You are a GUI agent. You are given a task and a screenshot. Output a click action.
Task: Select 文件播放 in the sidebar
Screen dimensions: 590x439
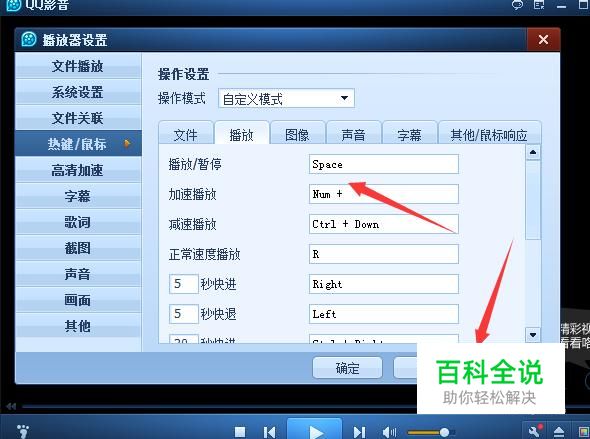(78, 66)
